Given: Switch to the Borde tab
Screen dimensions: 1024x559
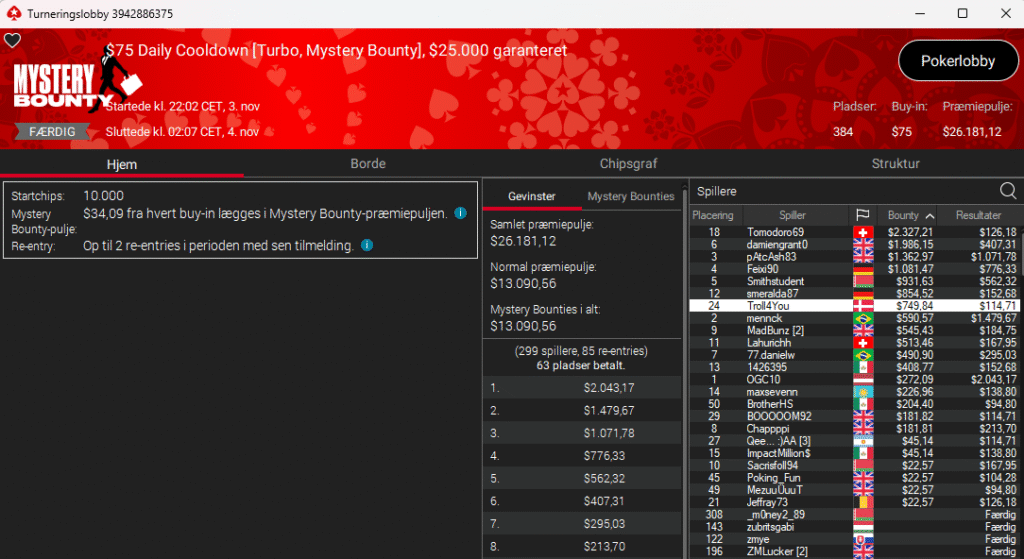Looking at the screenshot, I should (367, 164).
